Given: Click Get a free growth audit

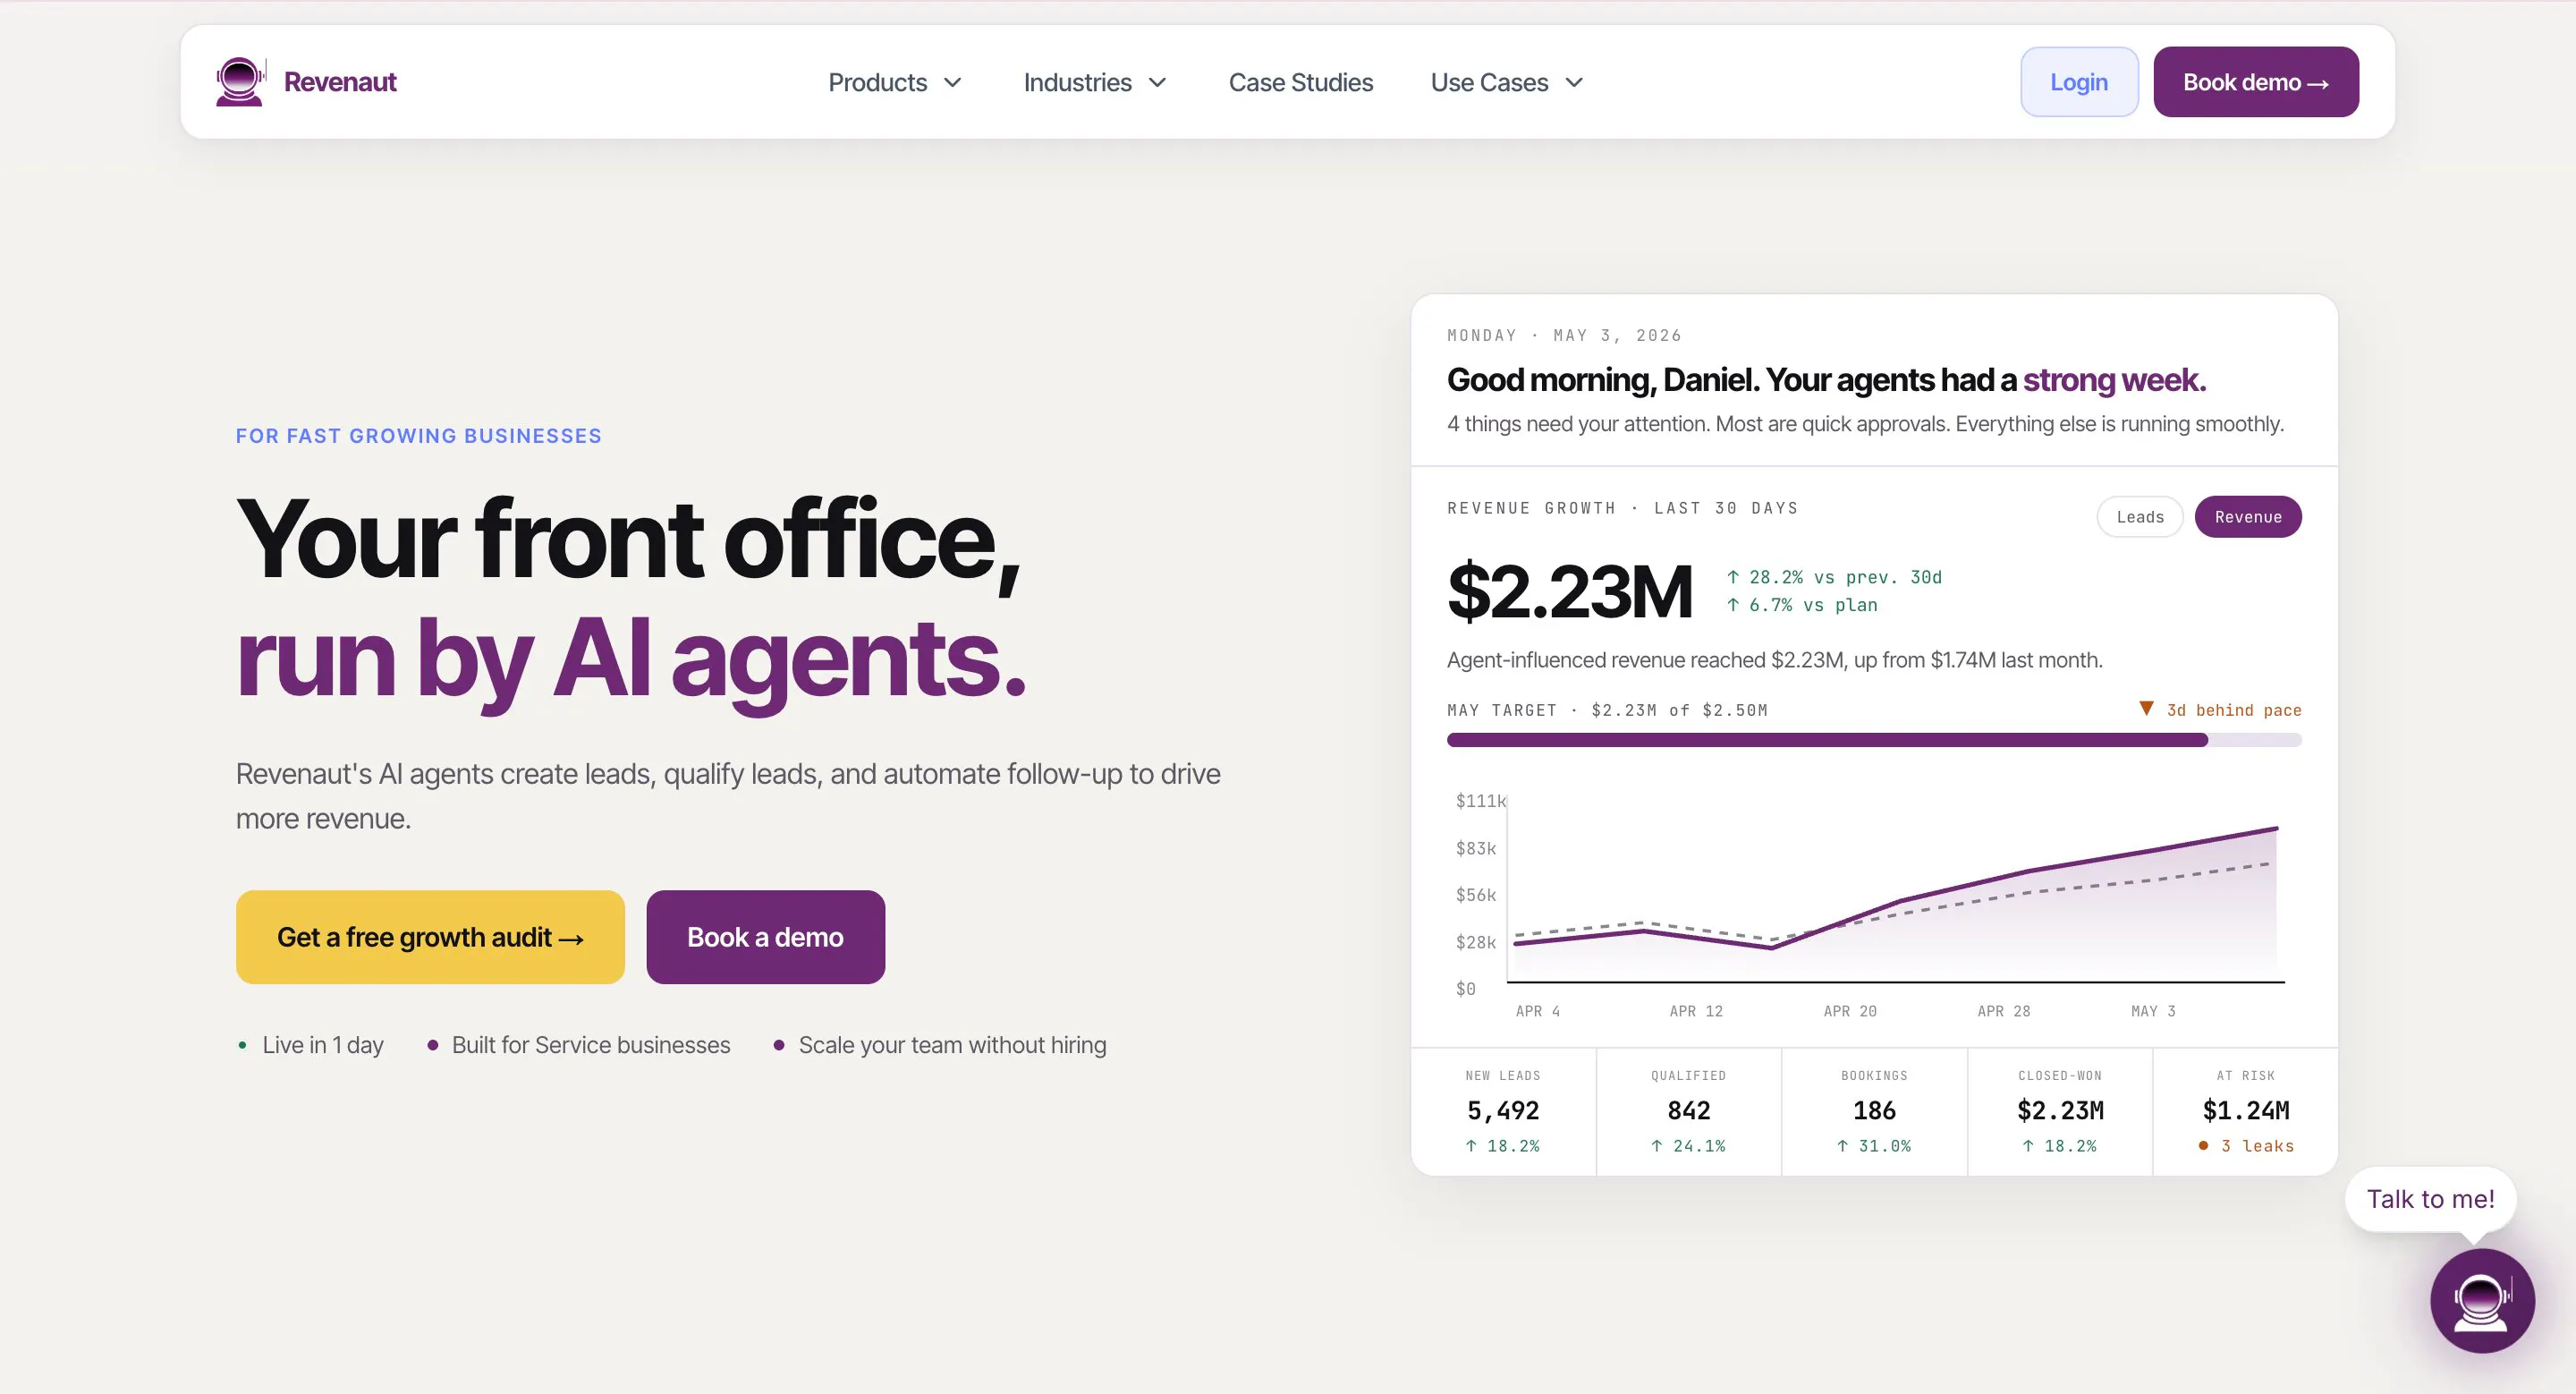Looking at the screenshot, I should (x=430, y=937).
